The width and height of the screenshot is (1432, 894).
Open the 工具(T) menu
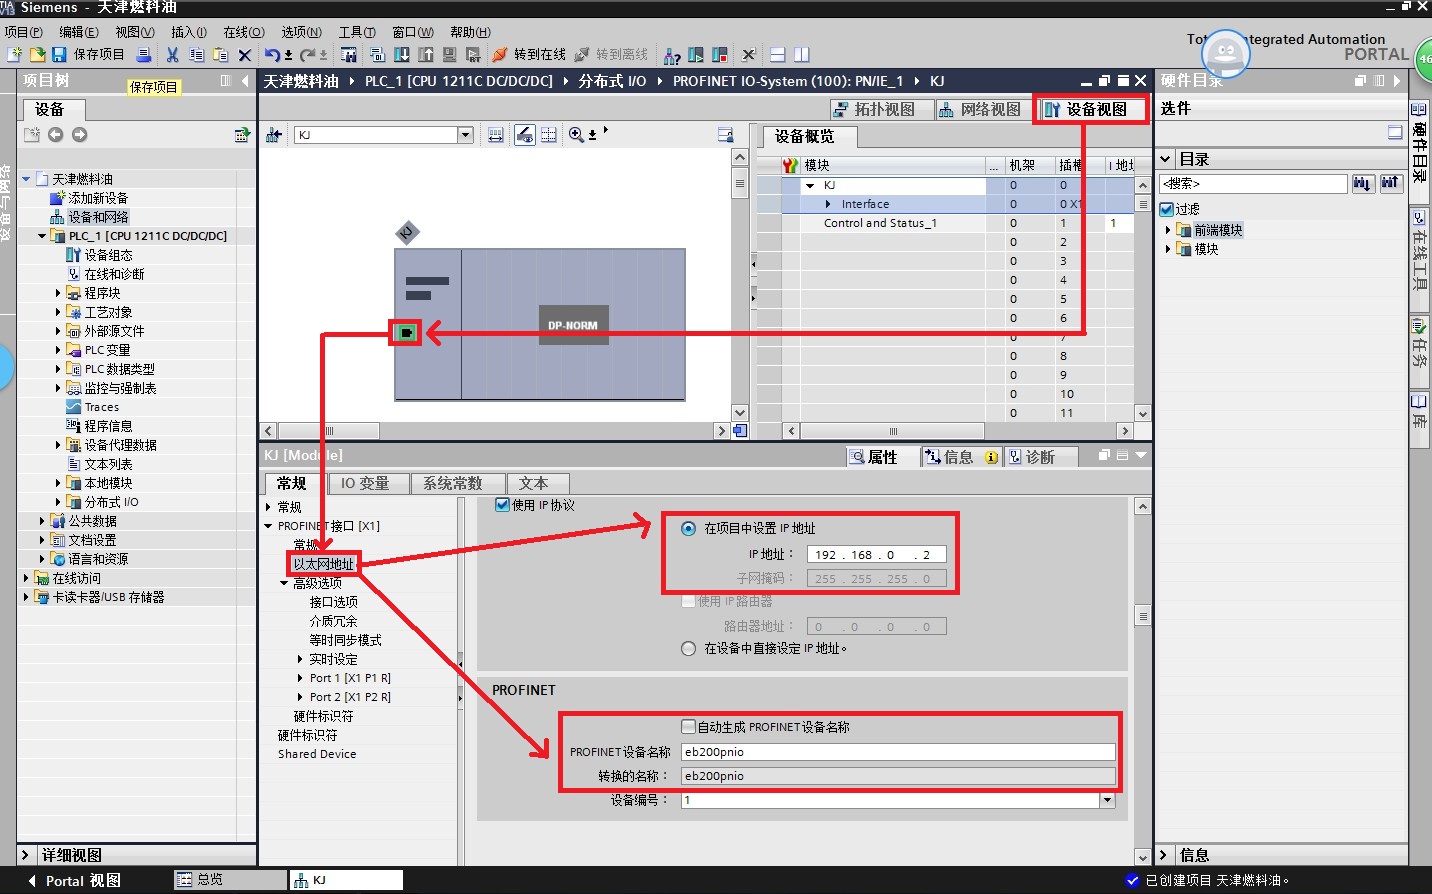tap(357, 32)
